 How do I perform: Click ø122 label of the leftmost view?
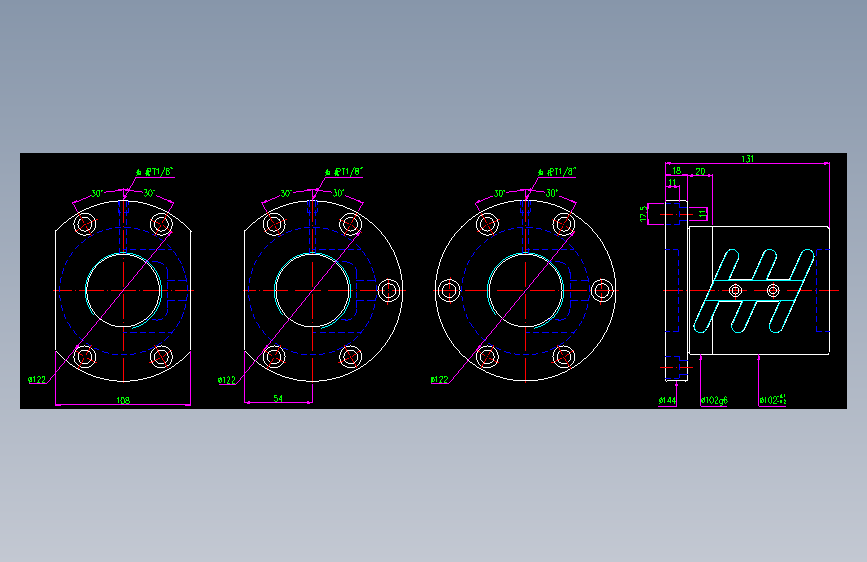click(x=37, y=379)
